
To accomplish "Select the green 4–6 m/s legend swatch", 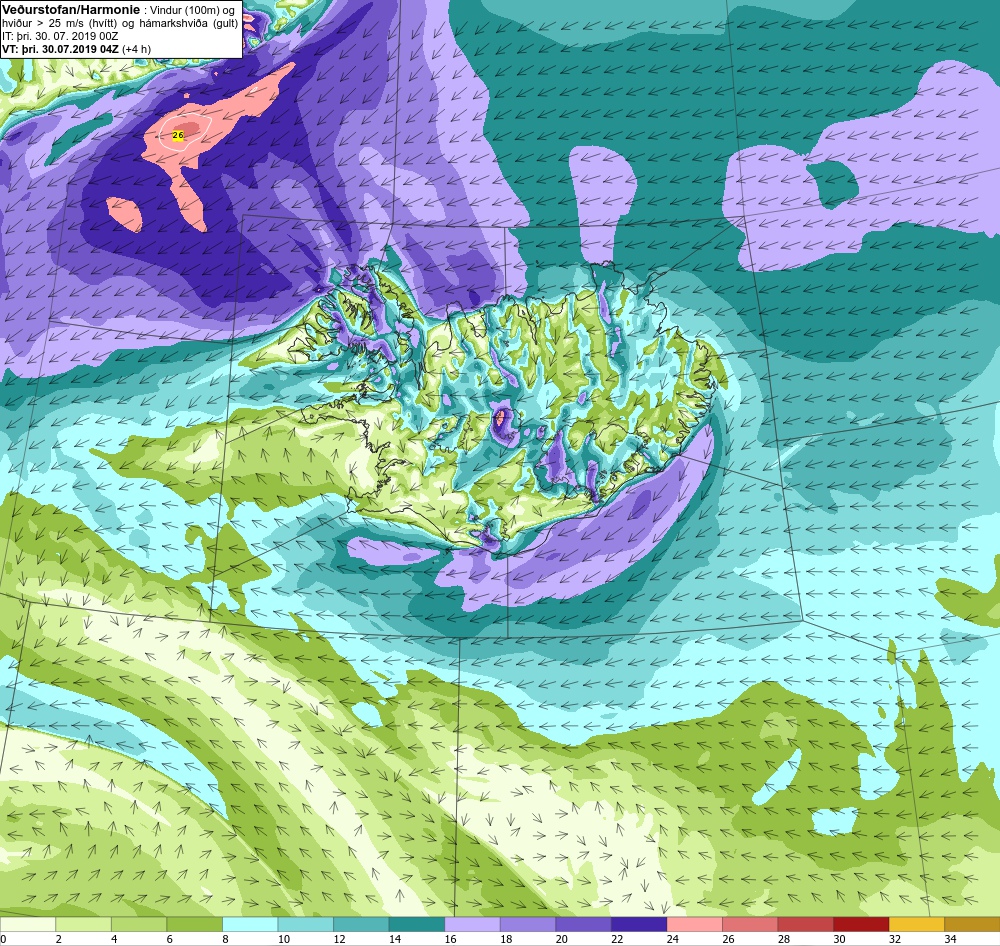I will 139,924.
